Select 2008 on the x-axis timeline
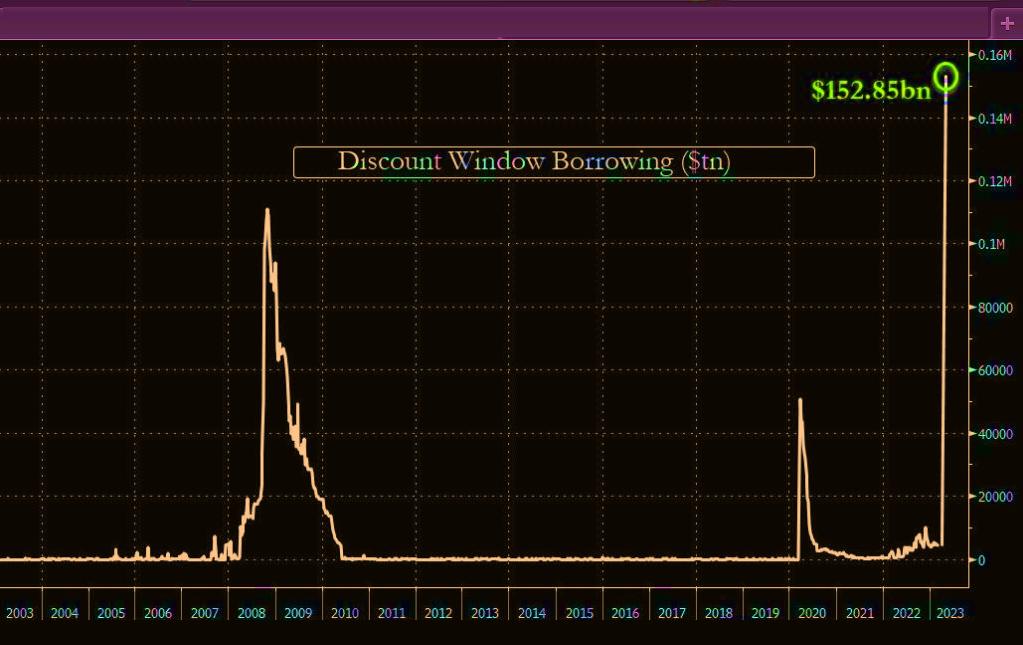1023x645 pixels. 252,612
